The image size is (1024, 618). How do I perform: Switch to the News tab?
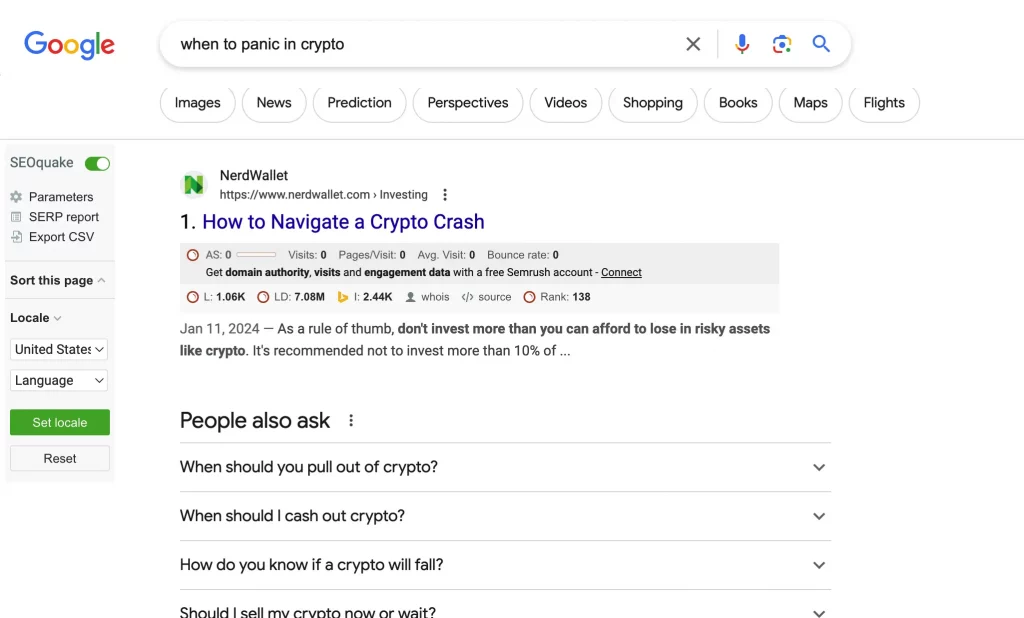click(x=274, y=103)
